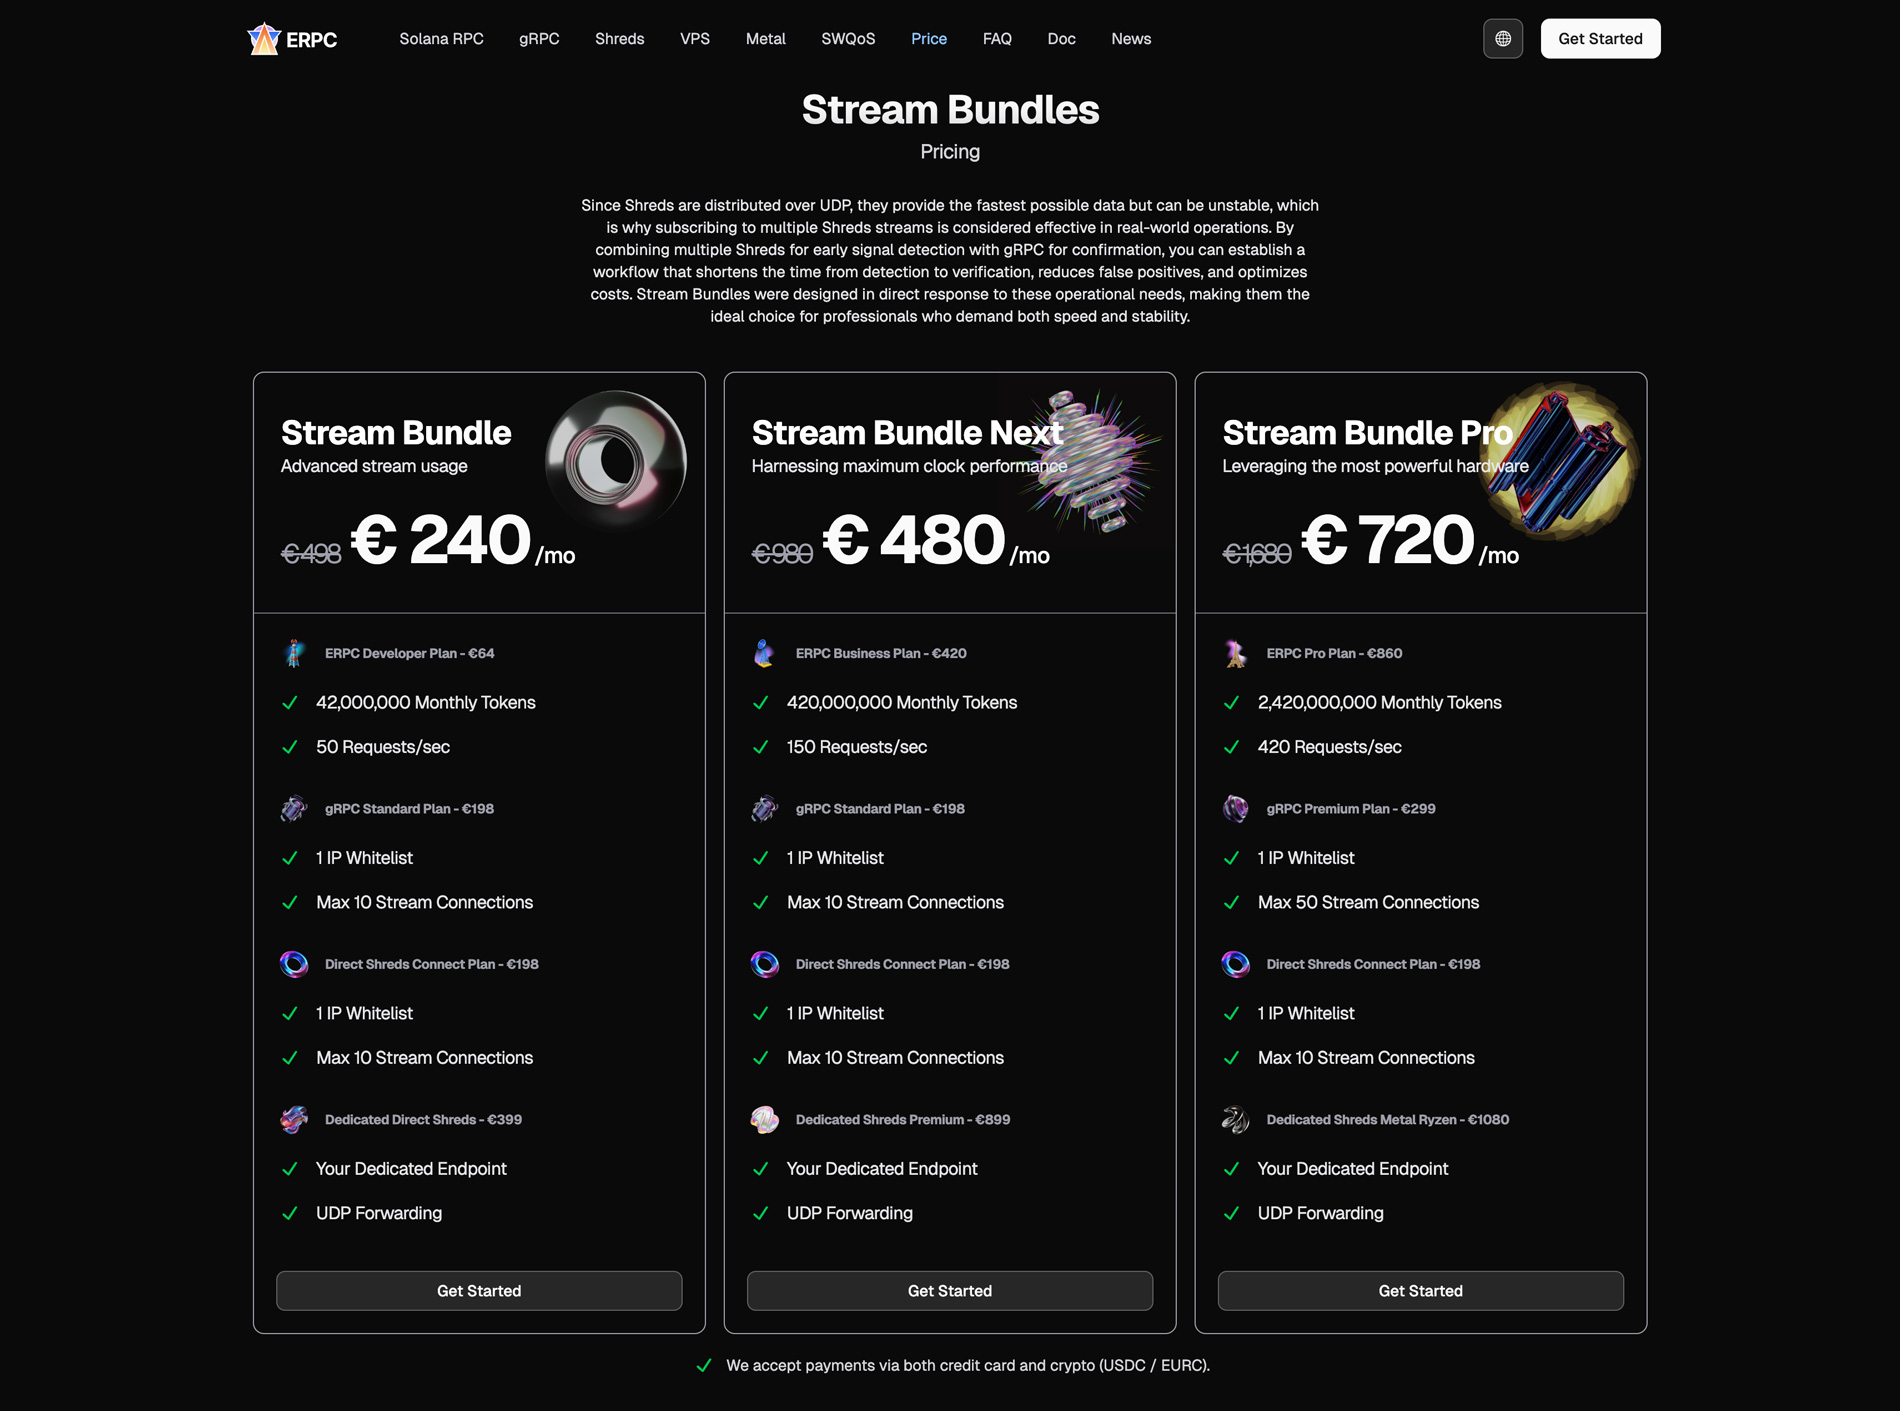
Task: Click the ERPC Business Plan icon
Action: coord(764,653)
